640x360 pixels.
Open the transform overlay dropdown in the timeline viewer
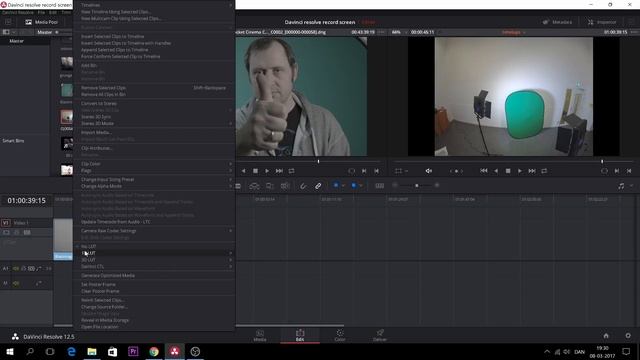click(407, 171)
